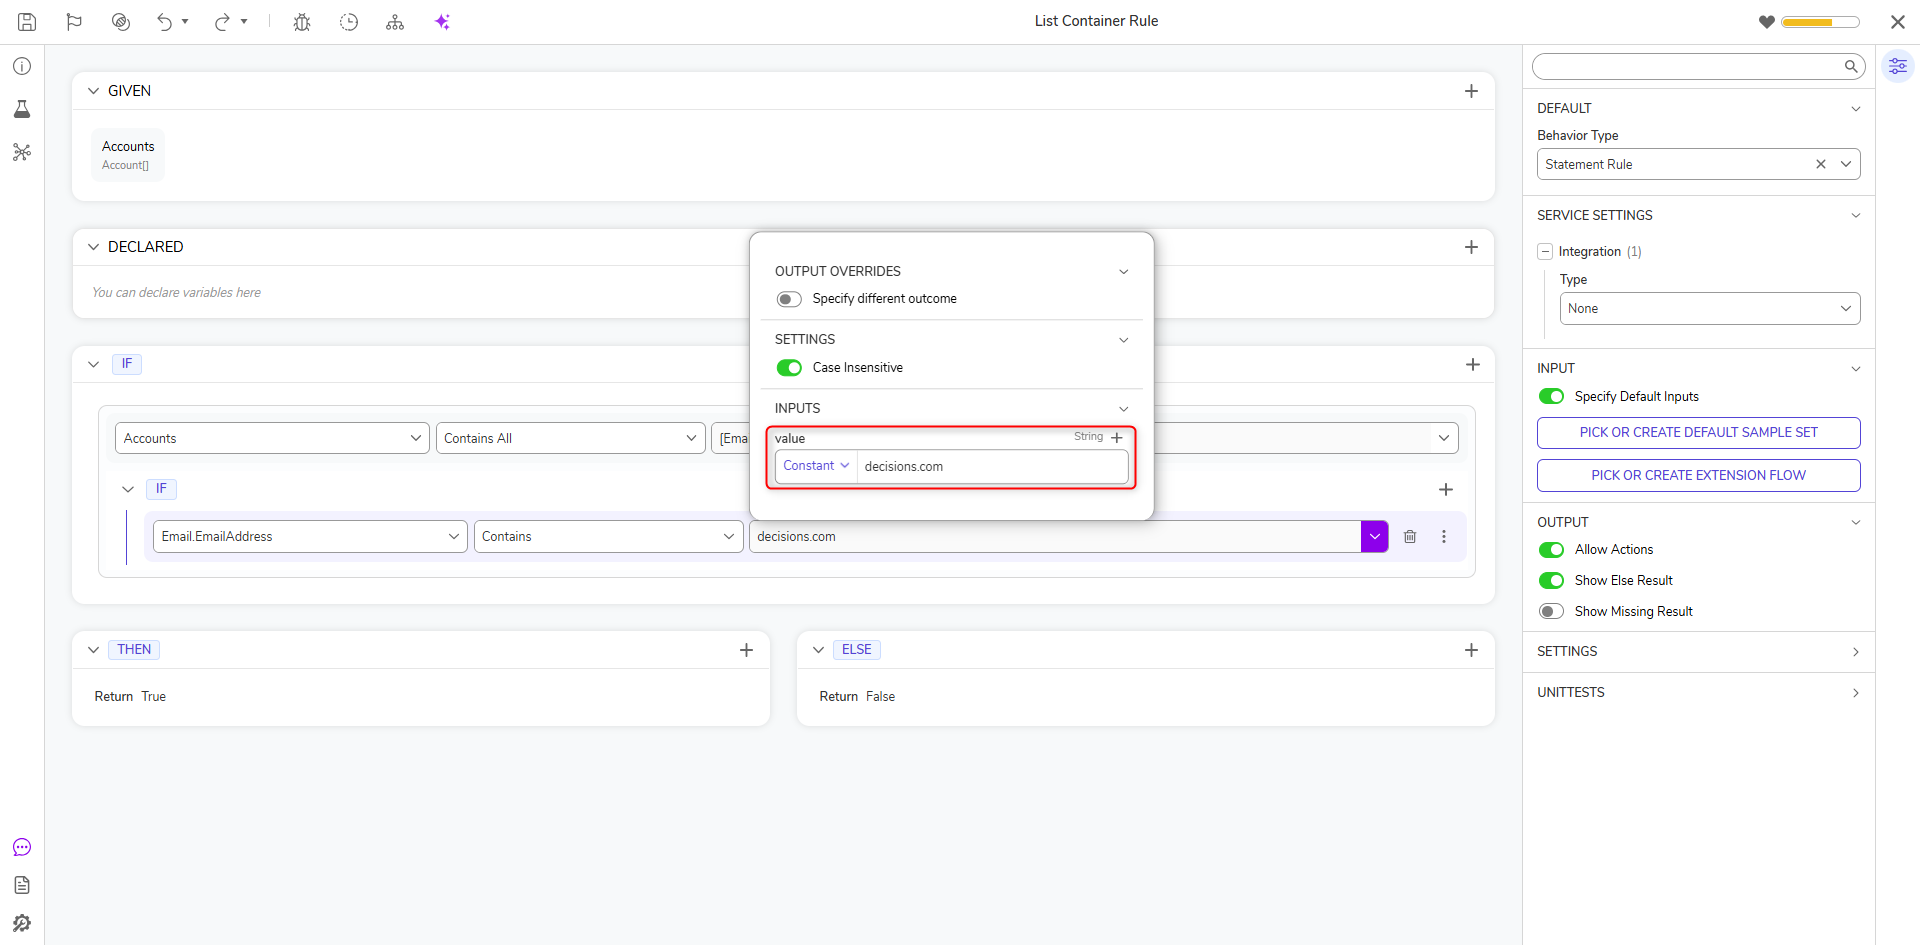Click the yellow progress bar near heart
The height and width of the screenshot is (945, 1920).
tap(1820, 22)
